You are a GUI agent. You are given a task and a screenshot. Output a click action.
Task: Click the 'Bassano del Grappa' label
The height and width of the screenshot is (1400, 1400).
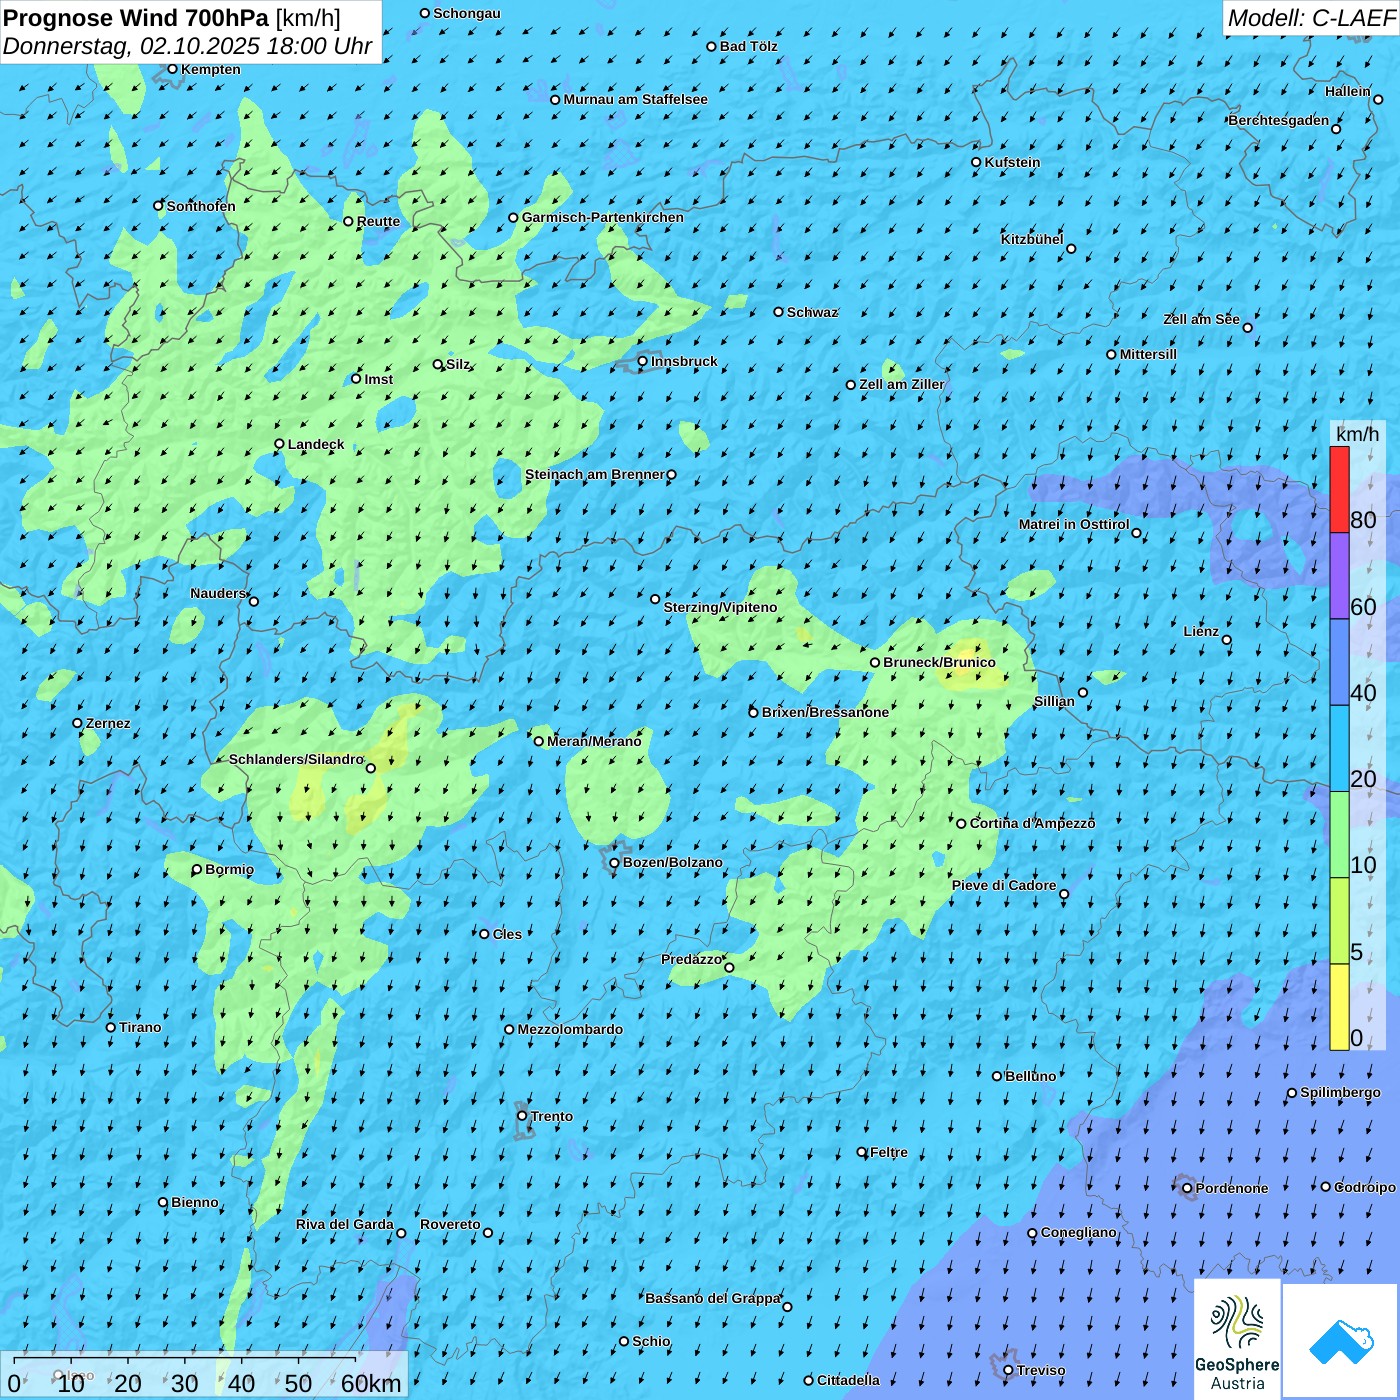pyautogui.click(x=713, y=1298)
